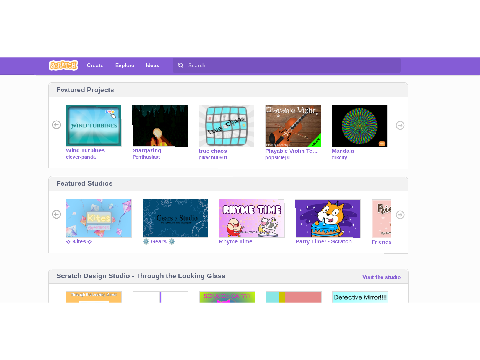
Task: Advance Featured Studios with right arrow
Action: point(400,215)
